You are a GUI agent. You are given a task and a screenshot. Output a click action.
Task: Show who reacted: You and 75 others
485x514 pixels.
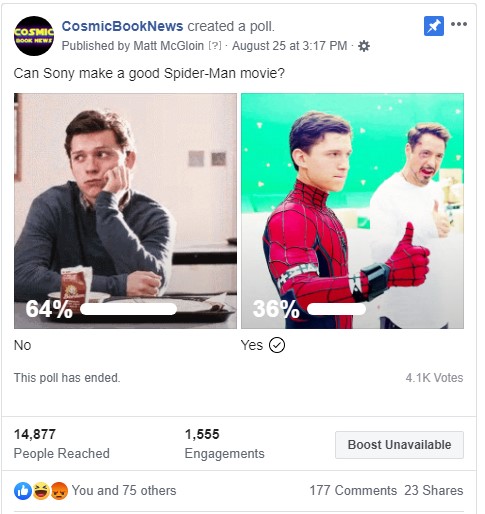pyautogui.click(x=124, y=491)
